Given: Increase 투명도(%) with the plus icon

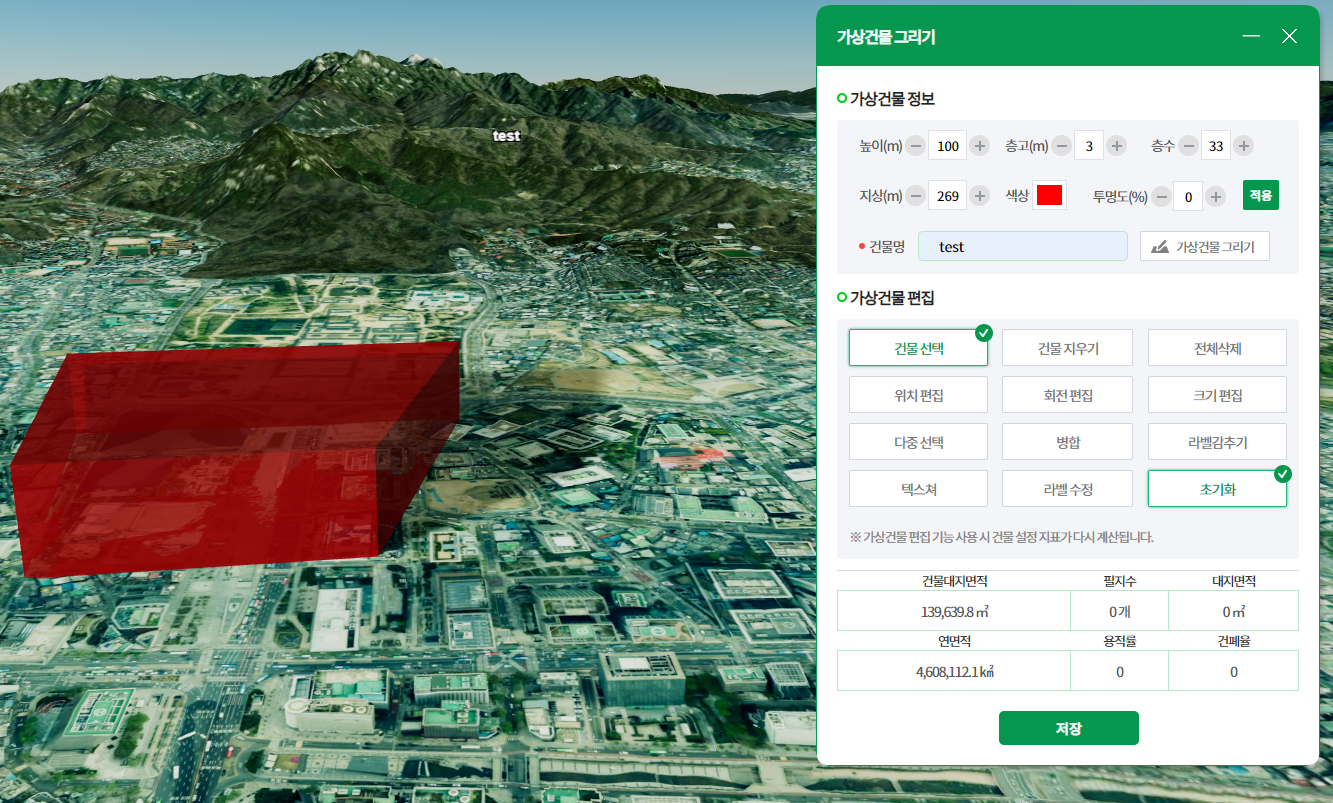Looking at the screenshot, I should pos(1215,197).
